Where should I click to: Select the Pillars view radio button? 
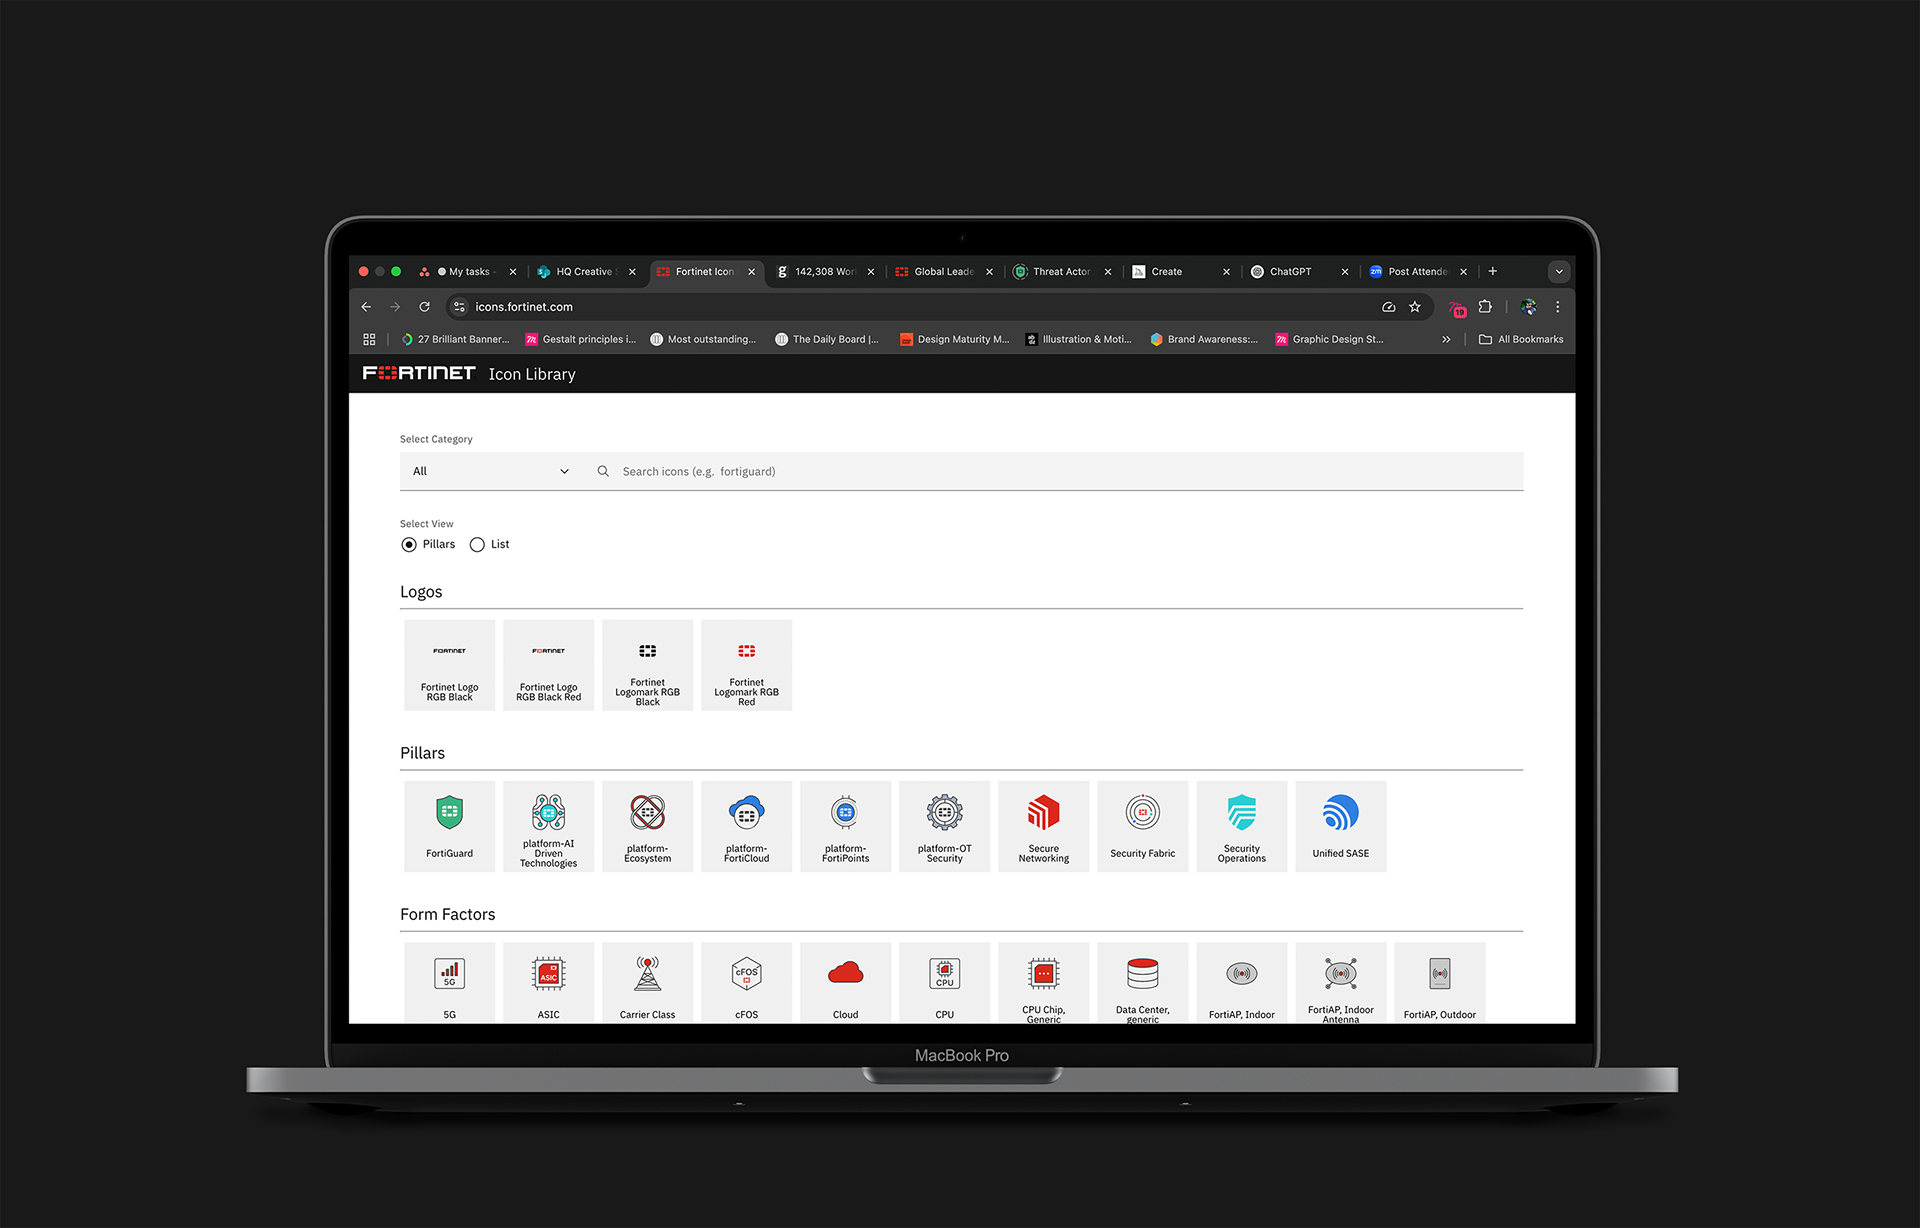(x=409, y=544)
